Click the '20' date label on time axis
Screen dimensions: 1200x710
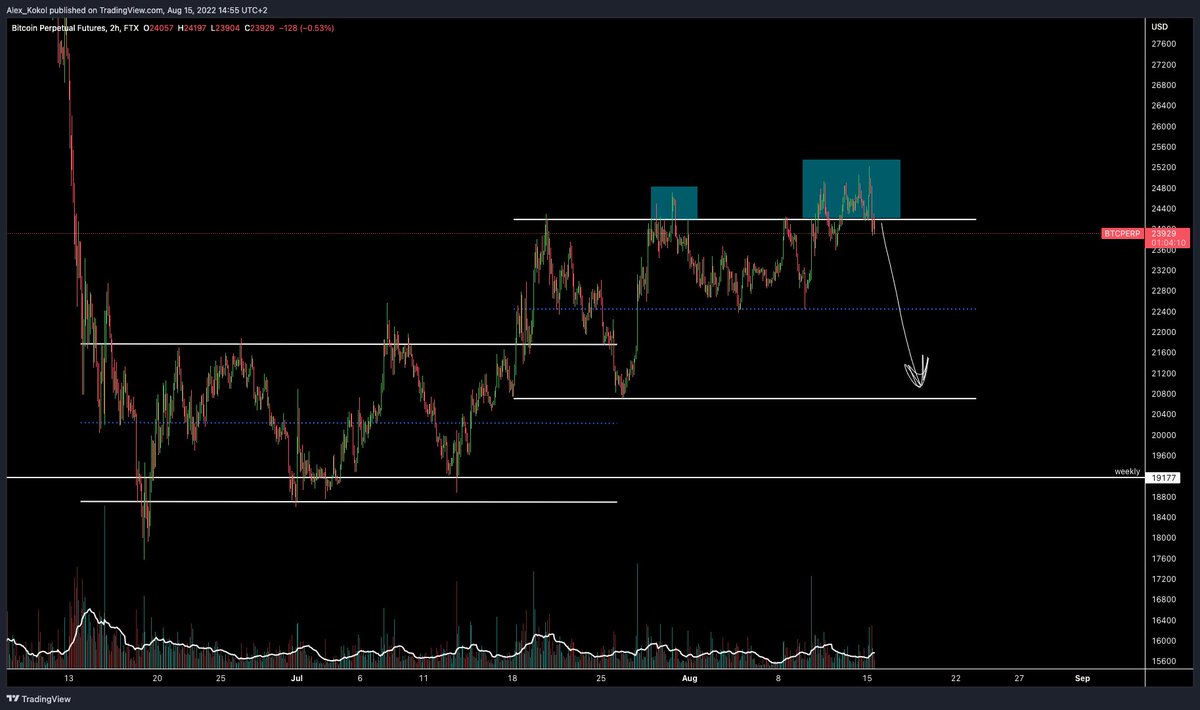point(157,678)
